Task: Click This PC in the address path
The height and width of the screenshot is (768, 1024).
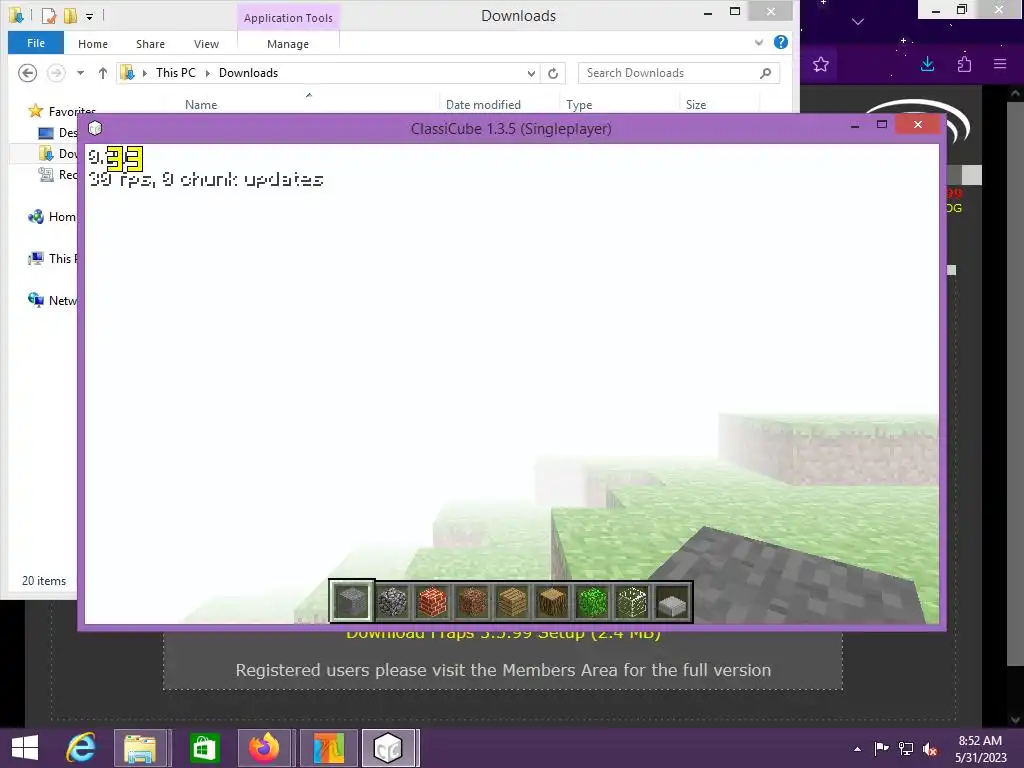Action: click(176, 72)
